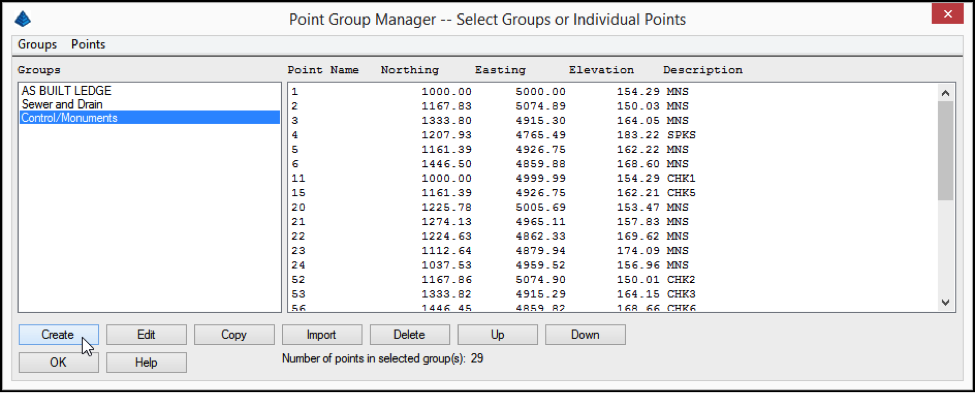Click the Northing column header
Viewport: 975px width, 393px height.
pos(410,70)
